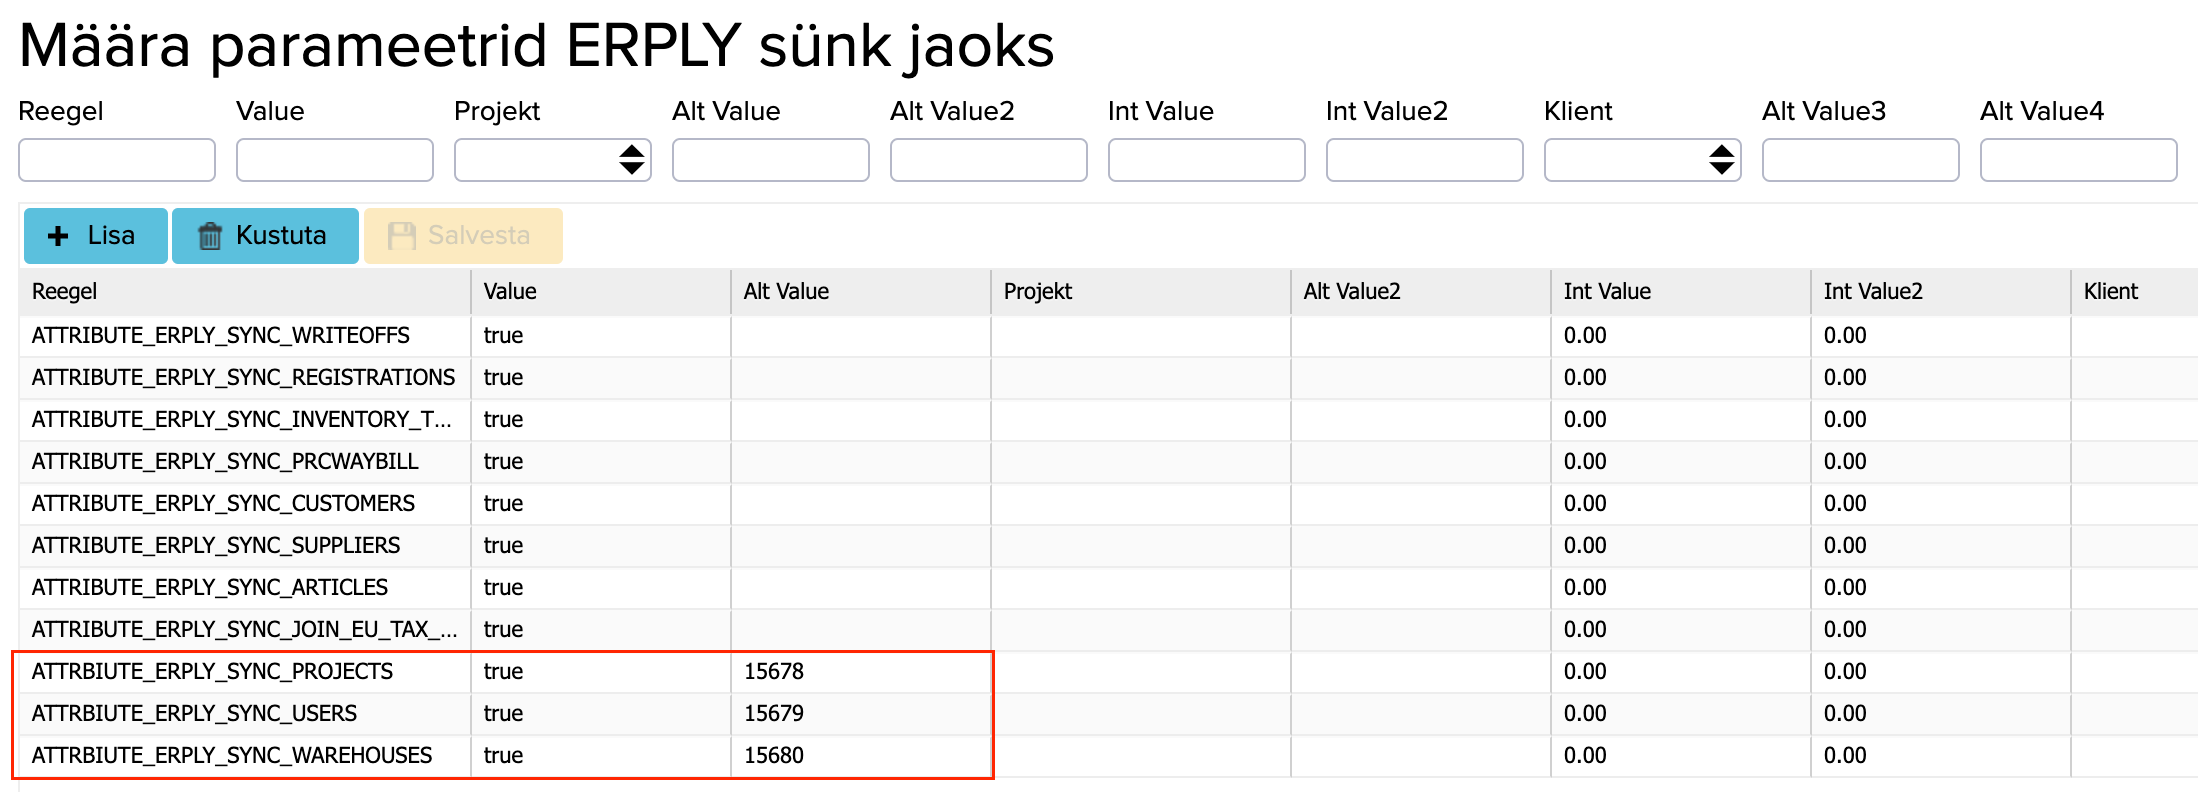Open the Klient filter dropdown

click(x=1642, y=160)
